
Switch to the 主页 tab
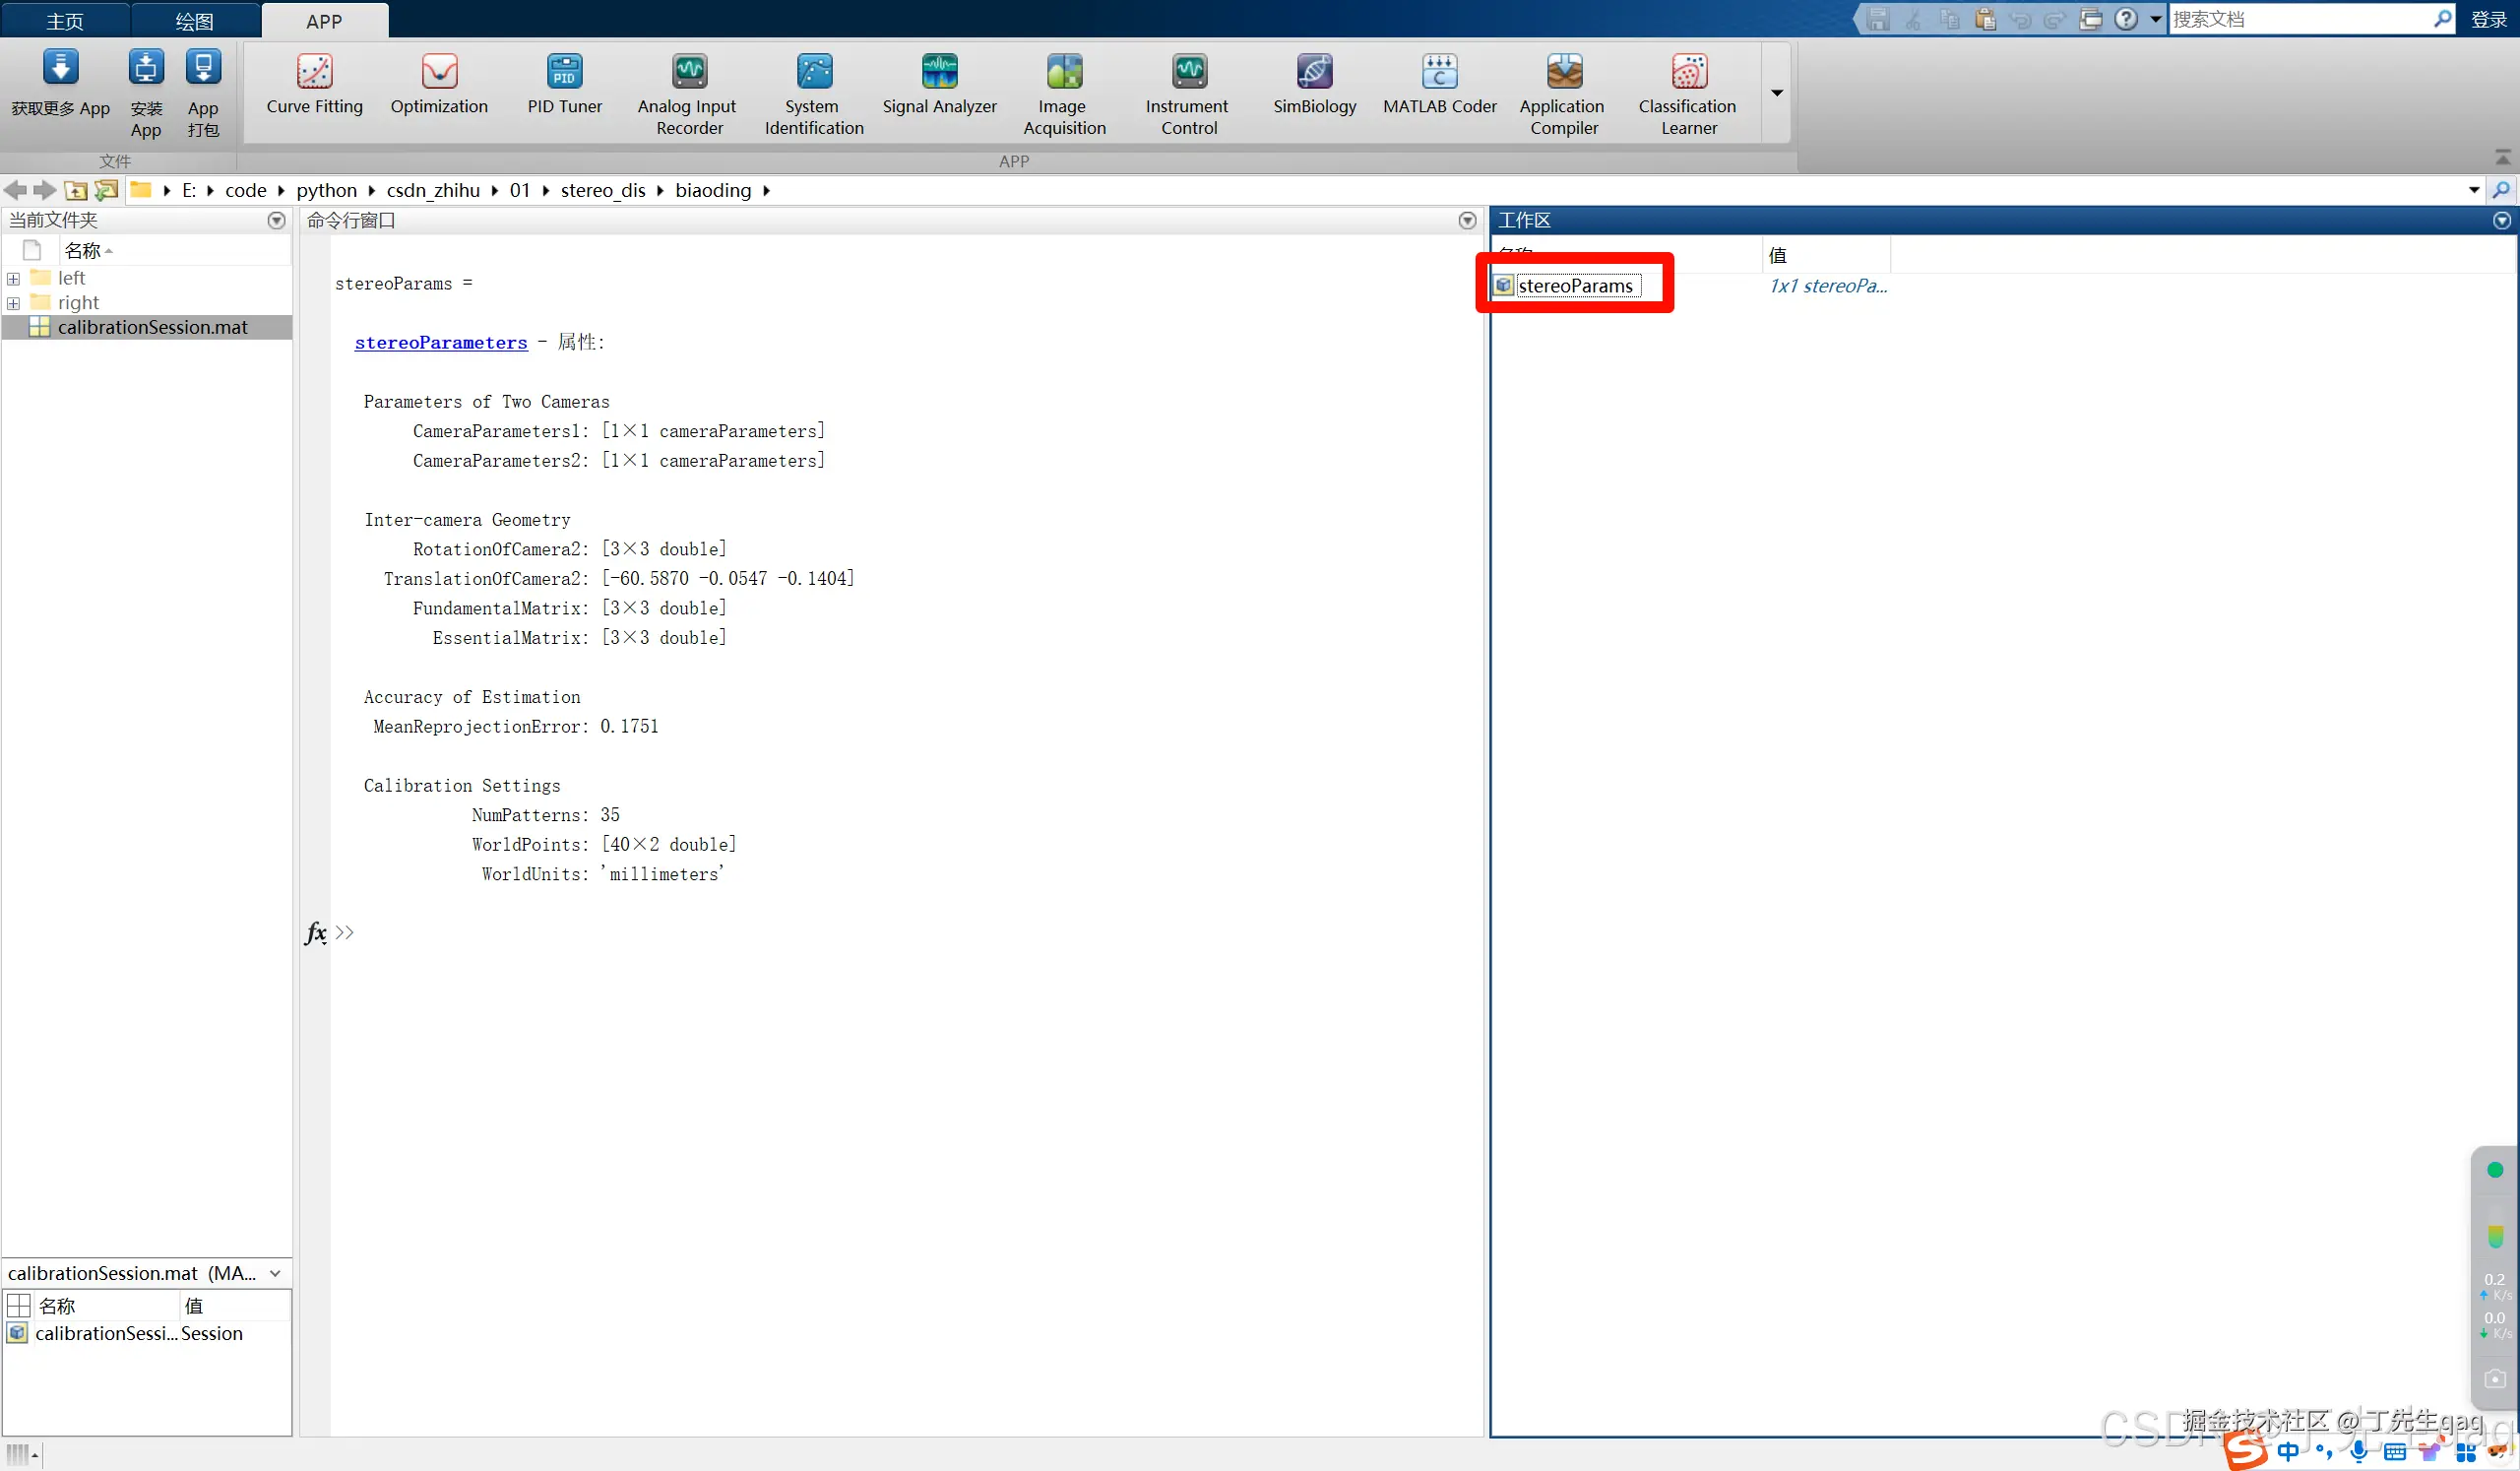pos(65,21)
